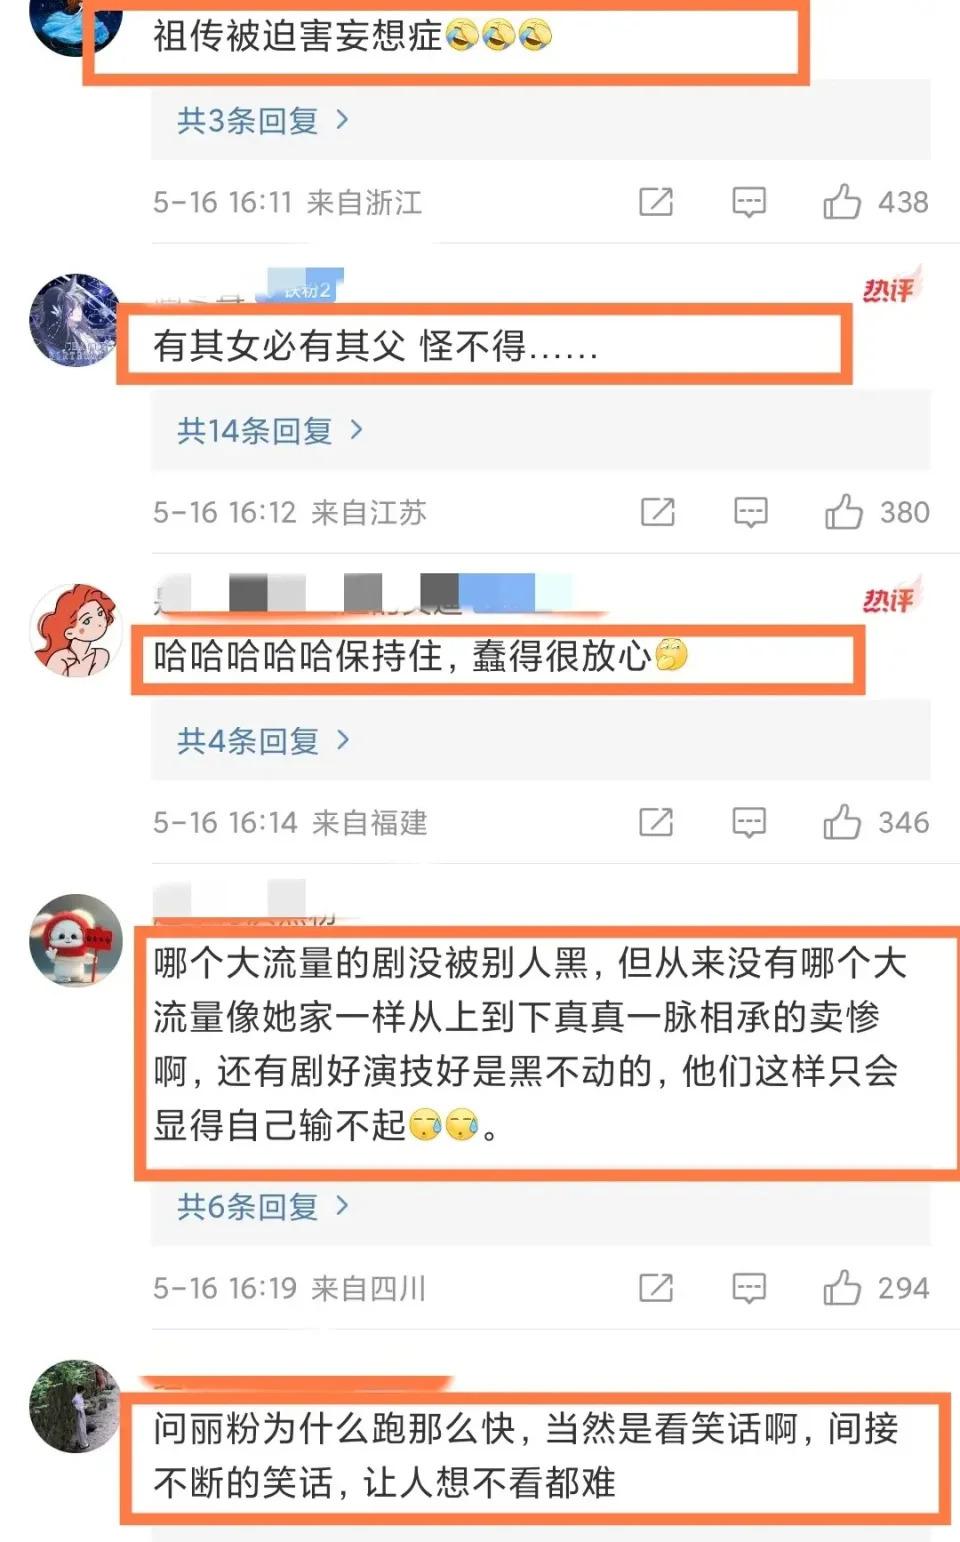Screen dimensions: 960x1542
Task: Reply to the 16:19 Sichuan comment
Action: [x=749, y=1288]
